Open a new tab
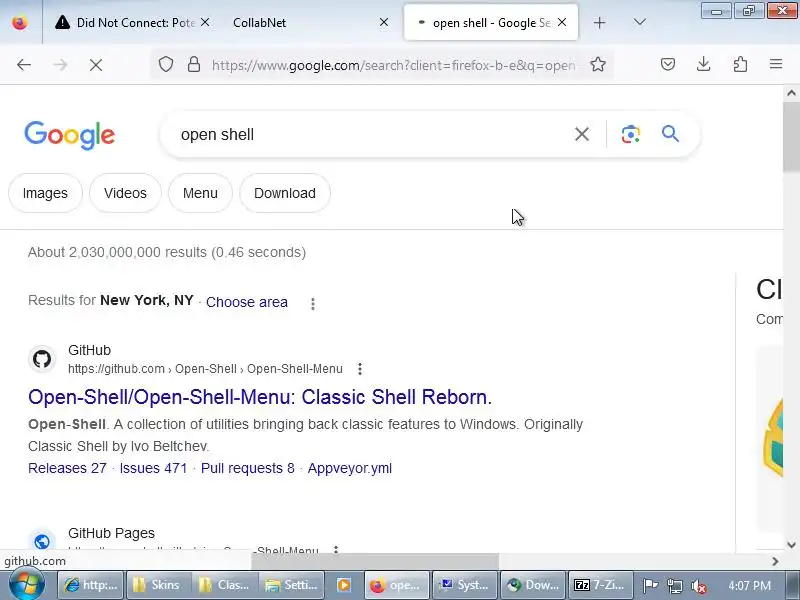Screen dimensions: 800x600 [600, 22]
